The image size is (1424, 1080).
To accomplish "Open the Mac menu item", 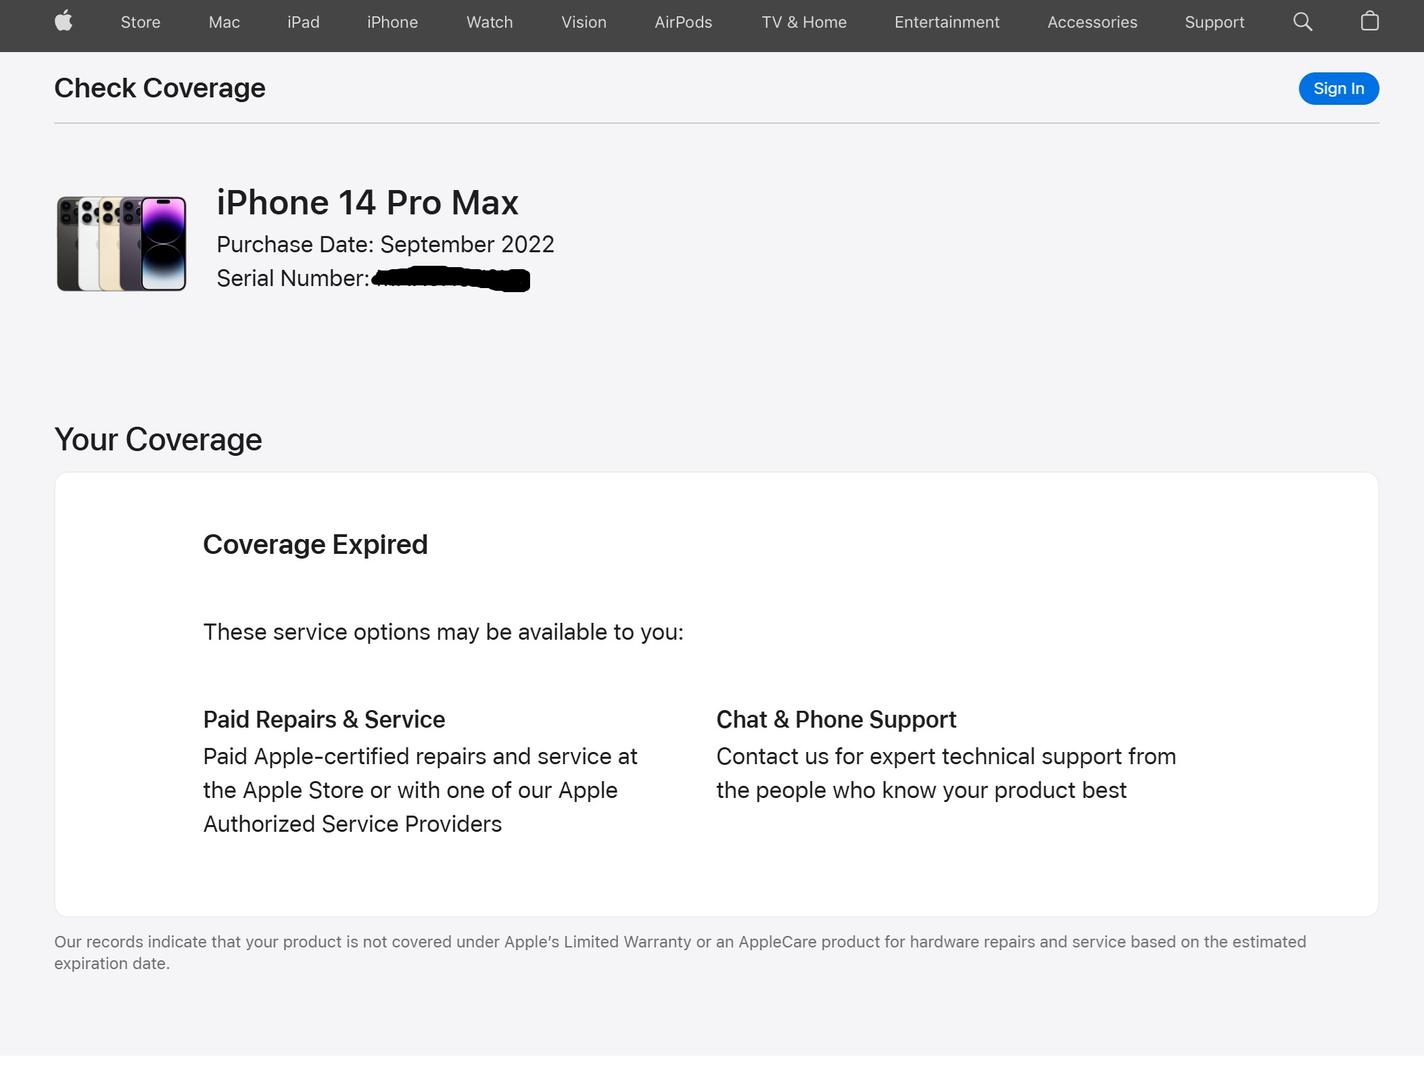I will click(224, 22).
